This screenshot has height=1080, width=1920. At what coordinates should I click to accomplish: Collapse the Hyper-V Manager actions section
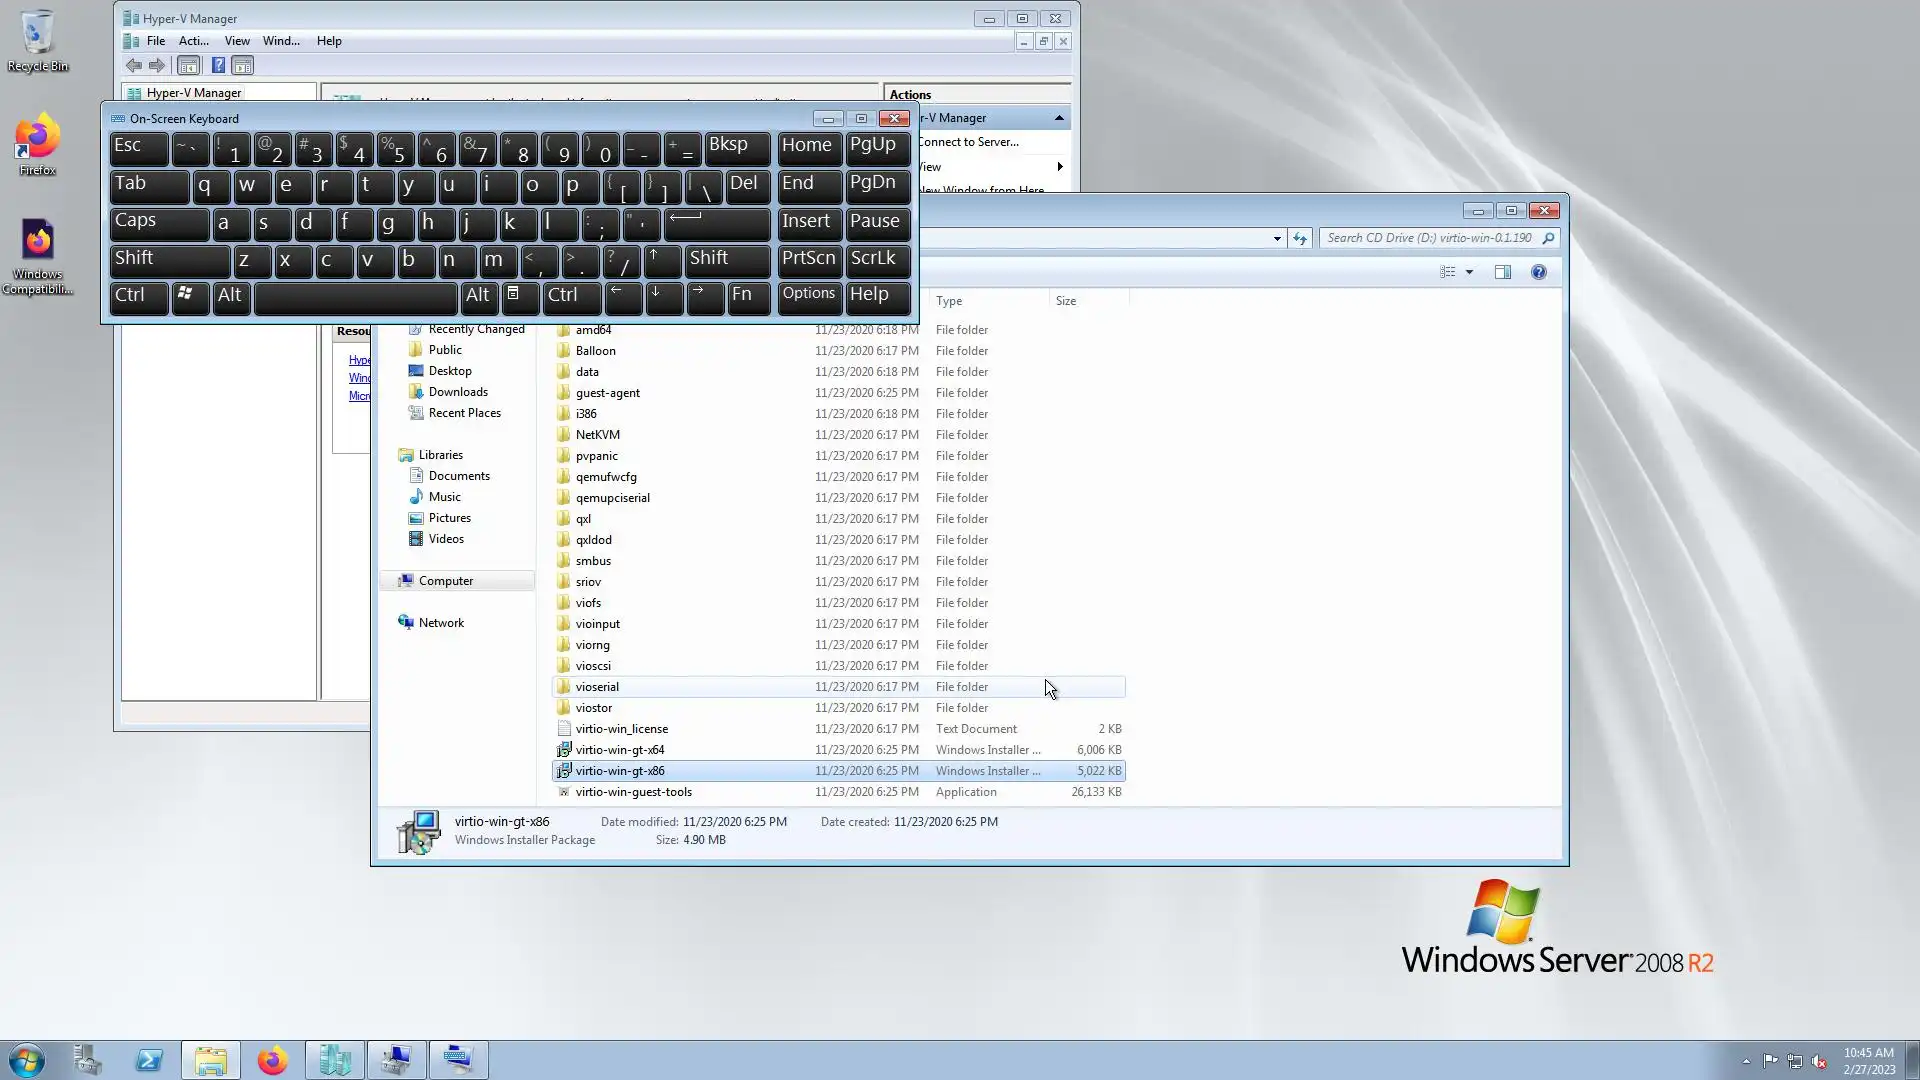[1059, 118]
